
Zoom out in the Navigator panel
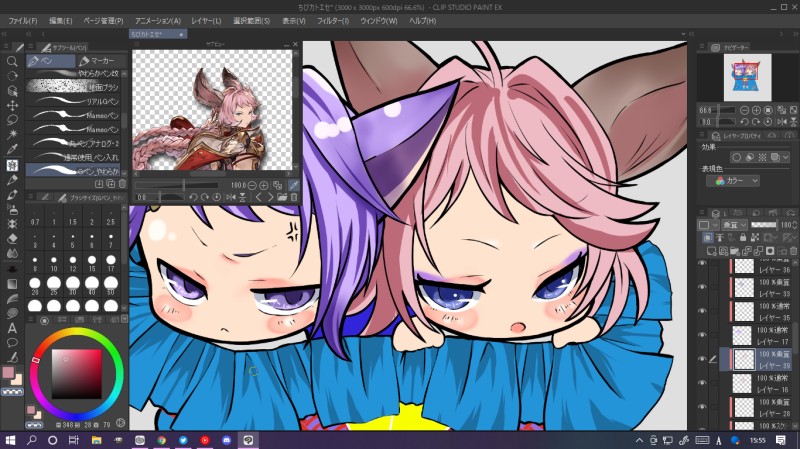coord(744,110)
